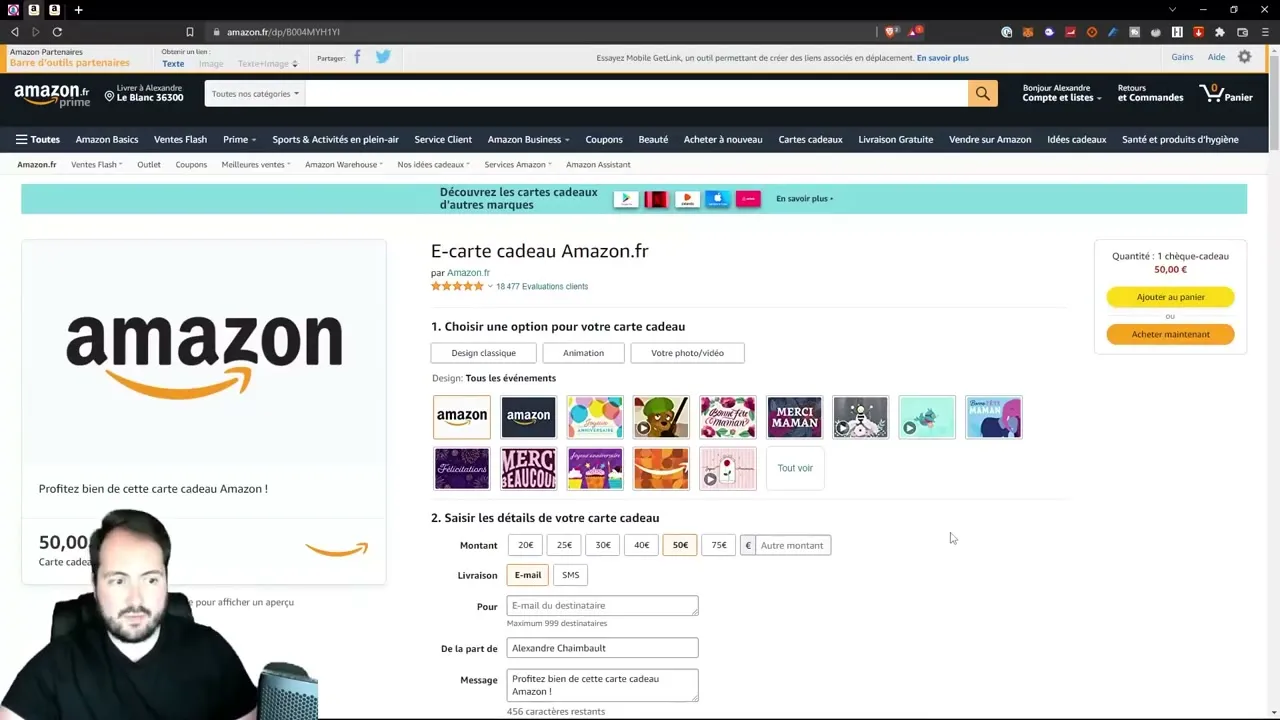Viewport: 1280px width, 720px height.
Task: Select the App Store & iTunes card icon
Action: point(717,198)
